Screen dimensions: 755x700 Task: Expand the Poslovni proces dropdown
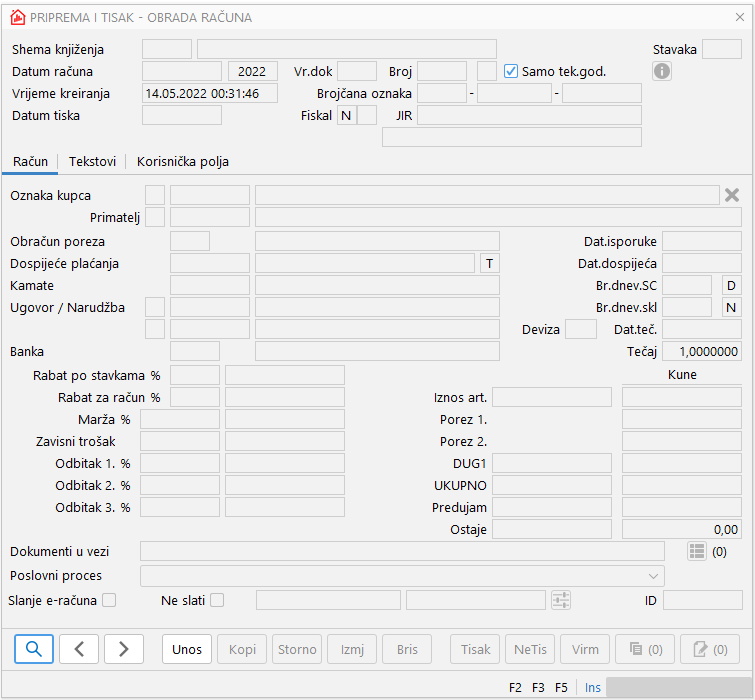tap(654, 576)
